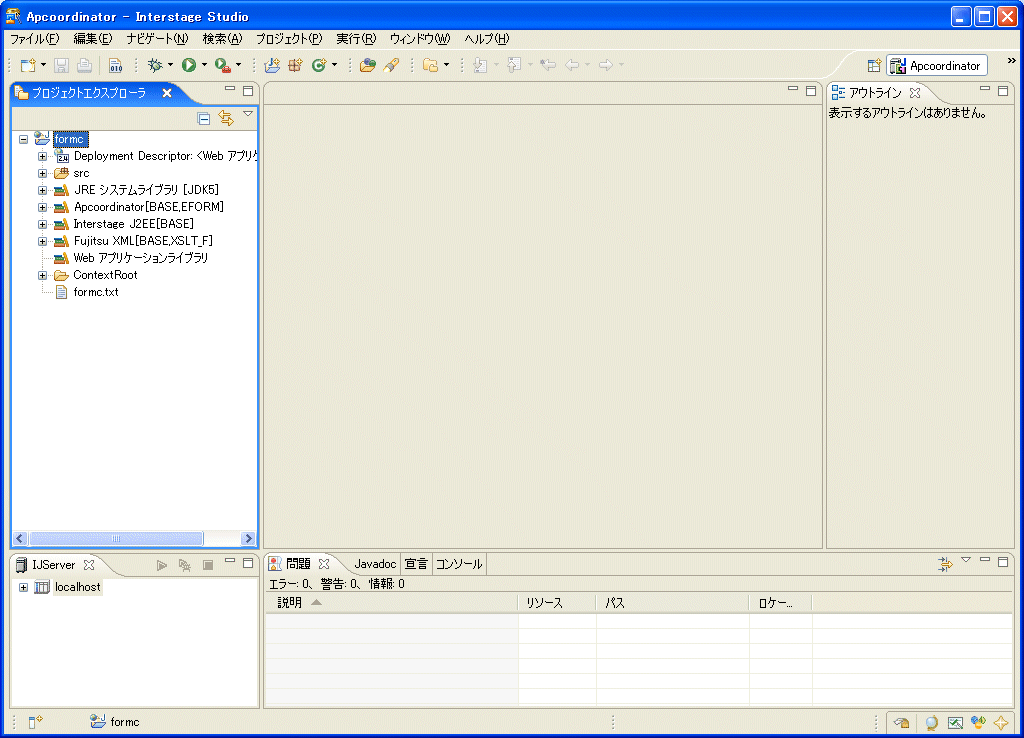Image resolution: width=1024 pixels, height=738 pixels.
Task: Toggle Link with Editor in Project Explorer
Action: coord(226,118)
